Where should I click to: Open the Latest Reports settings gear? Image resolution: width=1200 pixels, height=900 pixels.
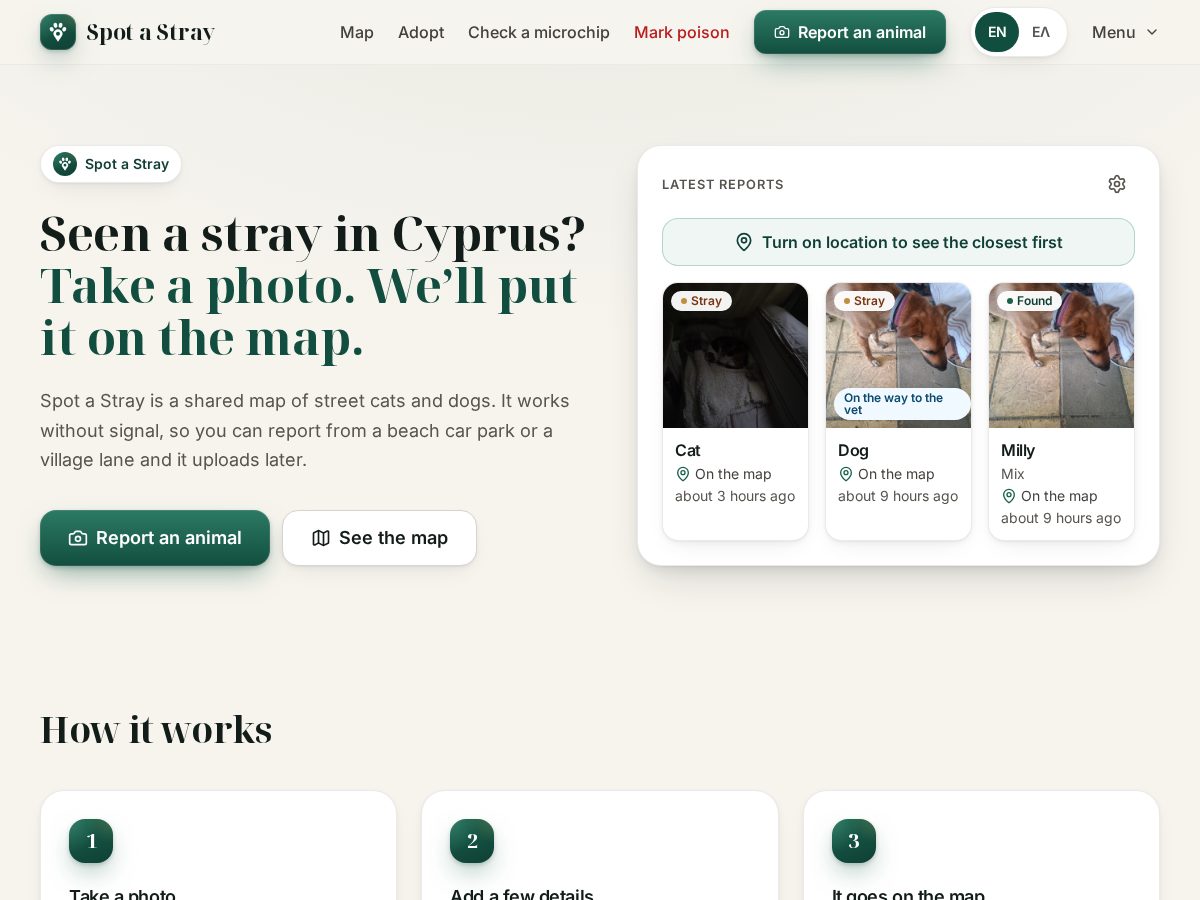[x=1117, y=184]
